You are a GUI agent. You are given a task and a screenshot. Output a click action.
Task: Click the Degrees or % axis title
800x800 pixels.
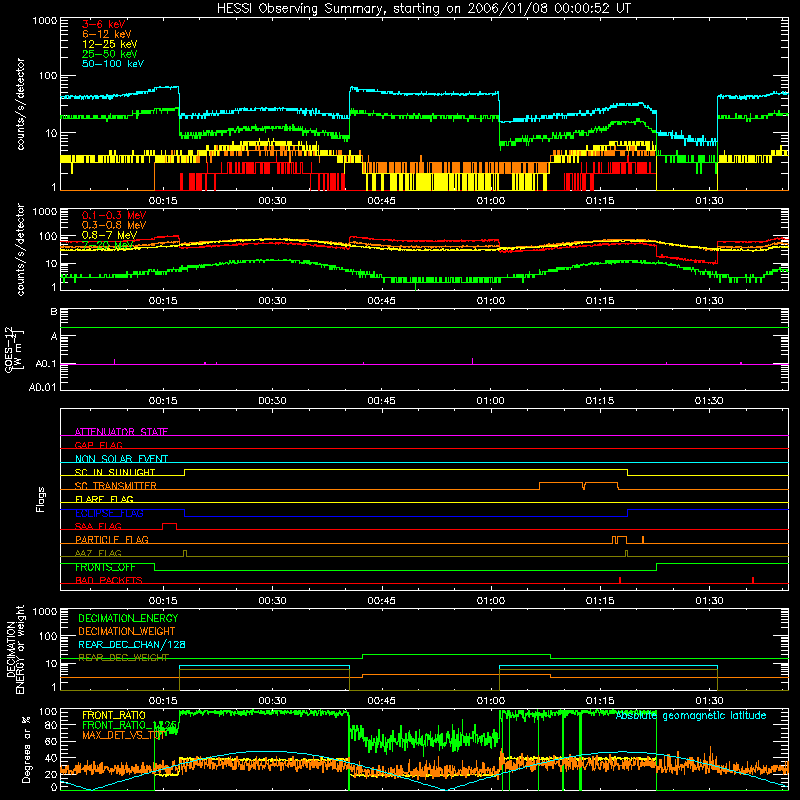click(26, 749)
